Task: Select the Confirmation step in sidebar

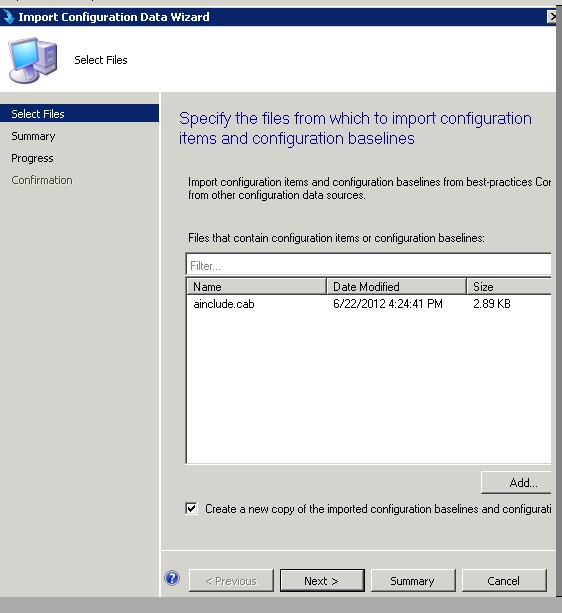Action: [42, 180]
